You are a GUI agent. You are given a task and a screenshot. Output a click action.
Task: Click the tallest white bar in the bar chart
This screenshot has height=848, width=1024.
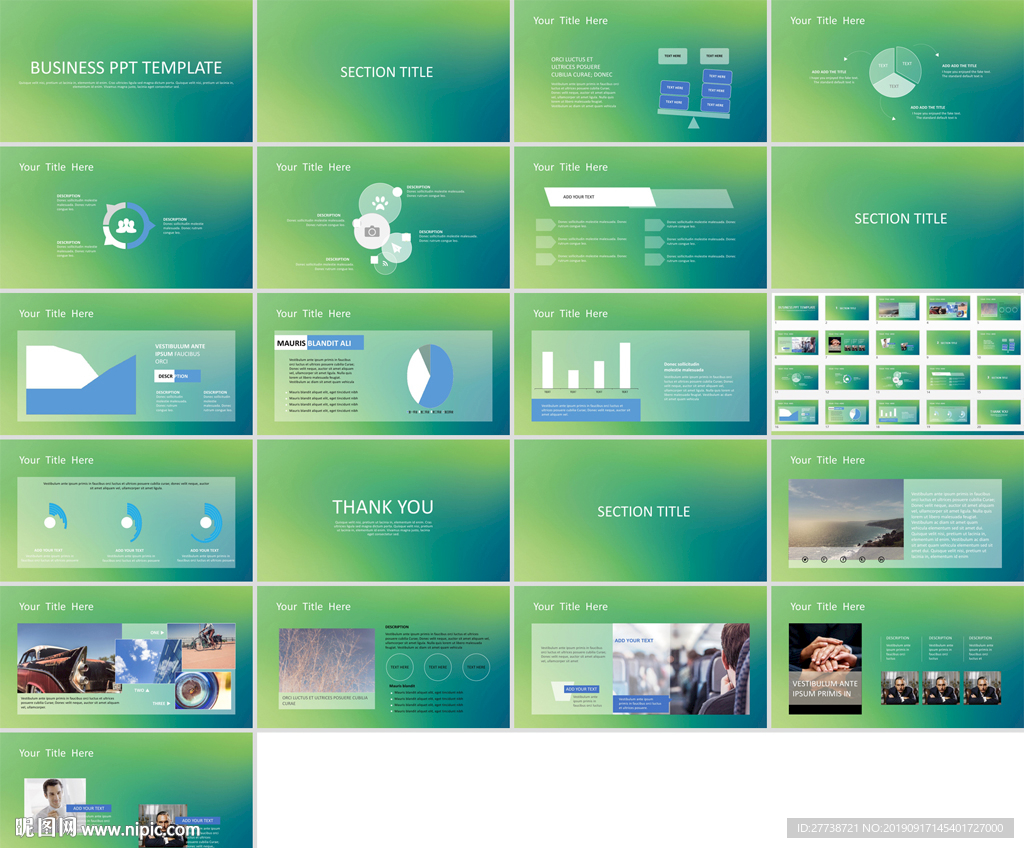click(x=625, y=365)
